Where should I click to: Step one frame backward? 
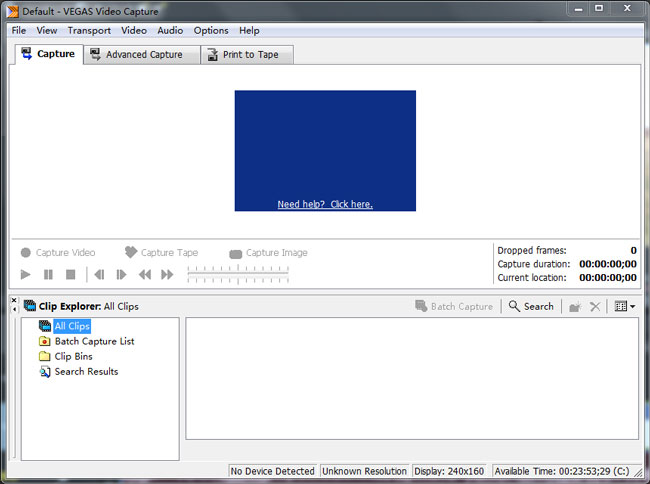99,274
